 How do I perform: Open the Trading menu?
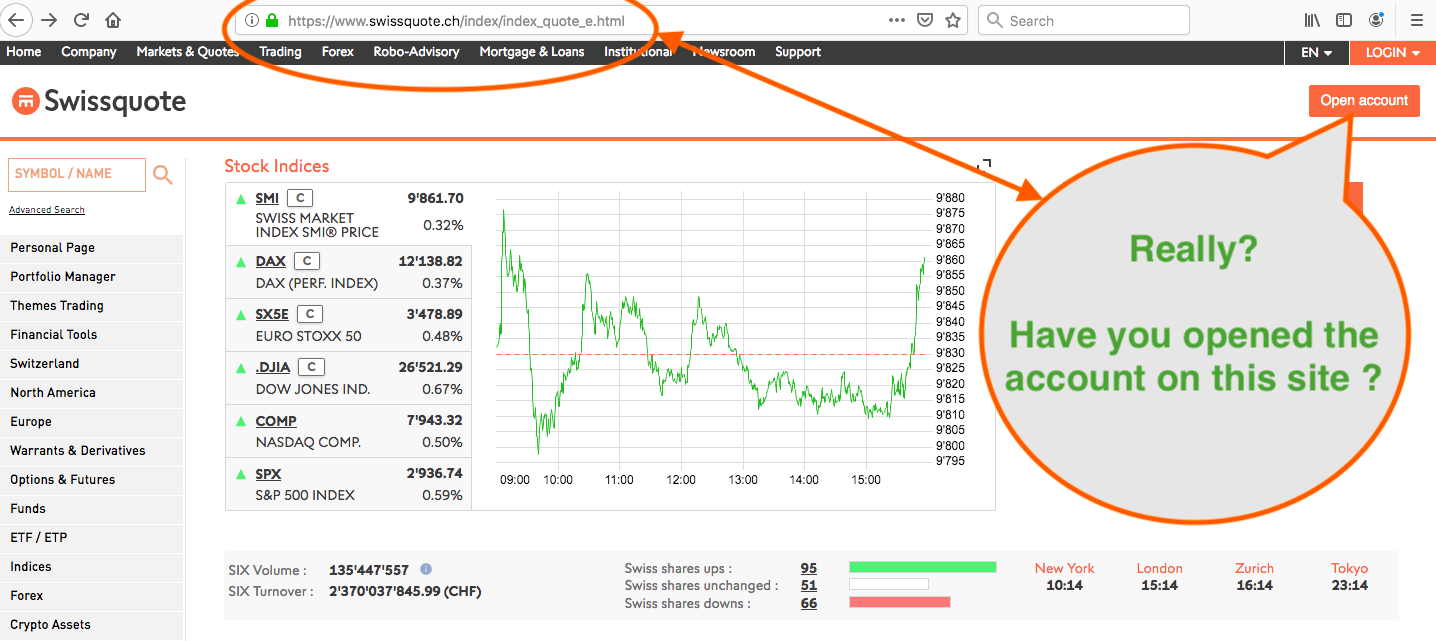tap(280, 52)
